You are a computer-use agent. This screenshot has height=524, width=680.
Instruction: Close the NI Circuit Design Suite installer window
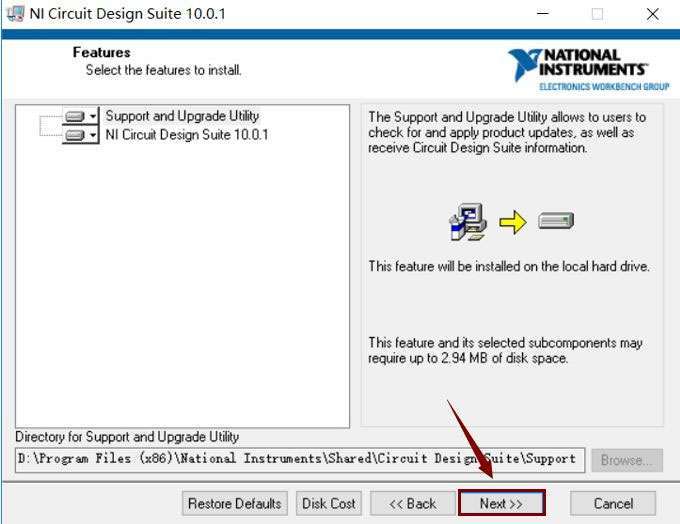(652, 14)
